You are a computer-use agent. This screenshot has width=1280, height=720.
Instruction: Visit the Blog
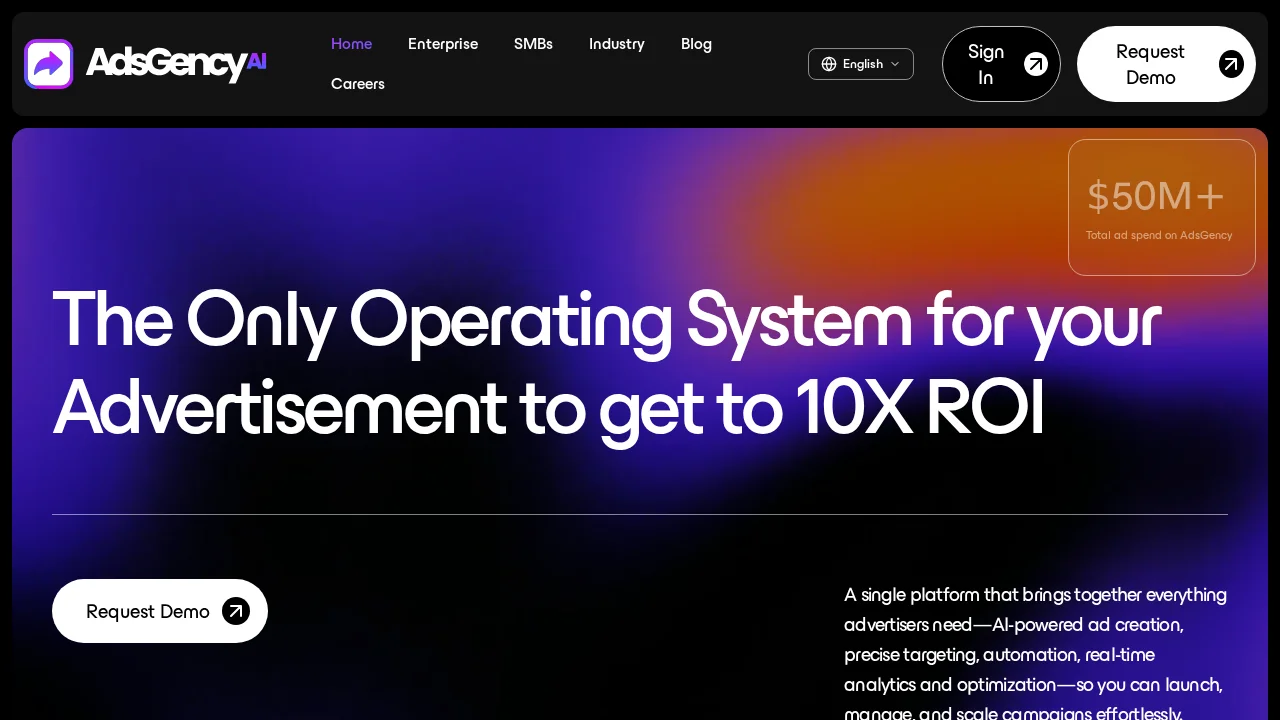696,44
